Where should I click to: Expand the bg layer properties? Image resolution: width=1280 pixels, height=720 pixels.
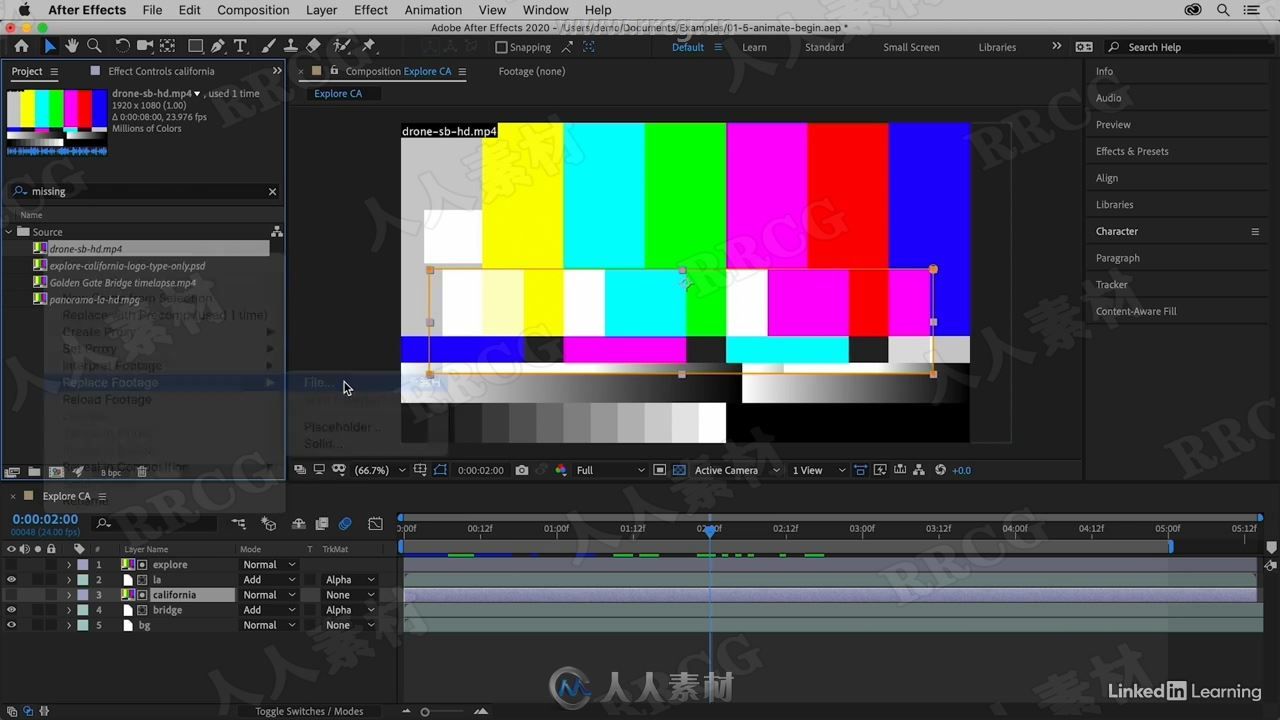tap(69, 625)
